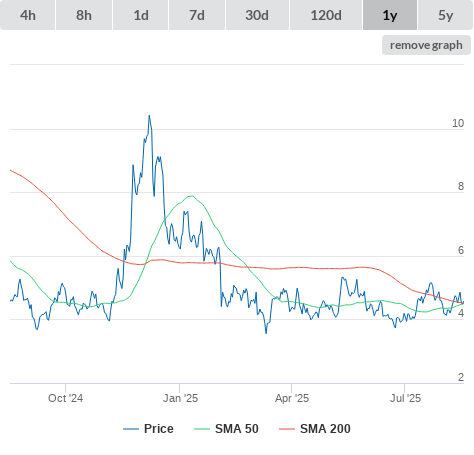Open the 5y time range view
Image resolution: width=474 pixels, height=455 pixels.
point(446,15)
